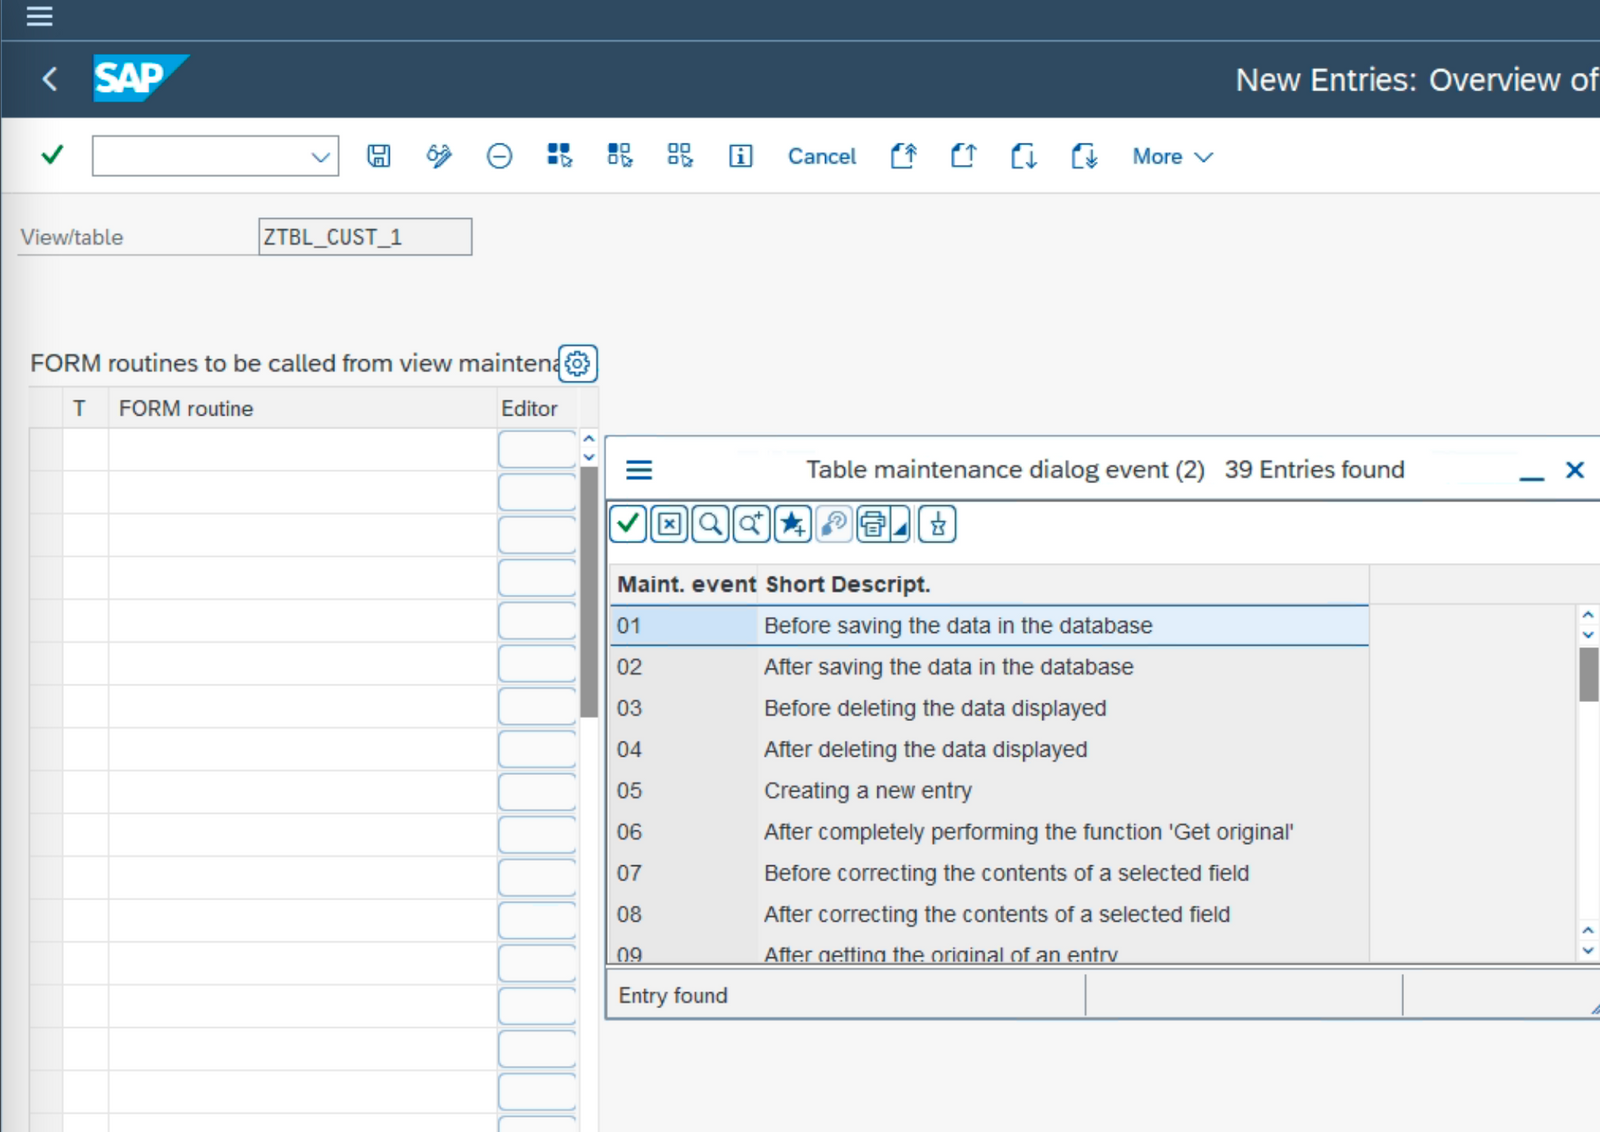
Task: Click the Find Next magnifier-plus icon
Action: 751,524
